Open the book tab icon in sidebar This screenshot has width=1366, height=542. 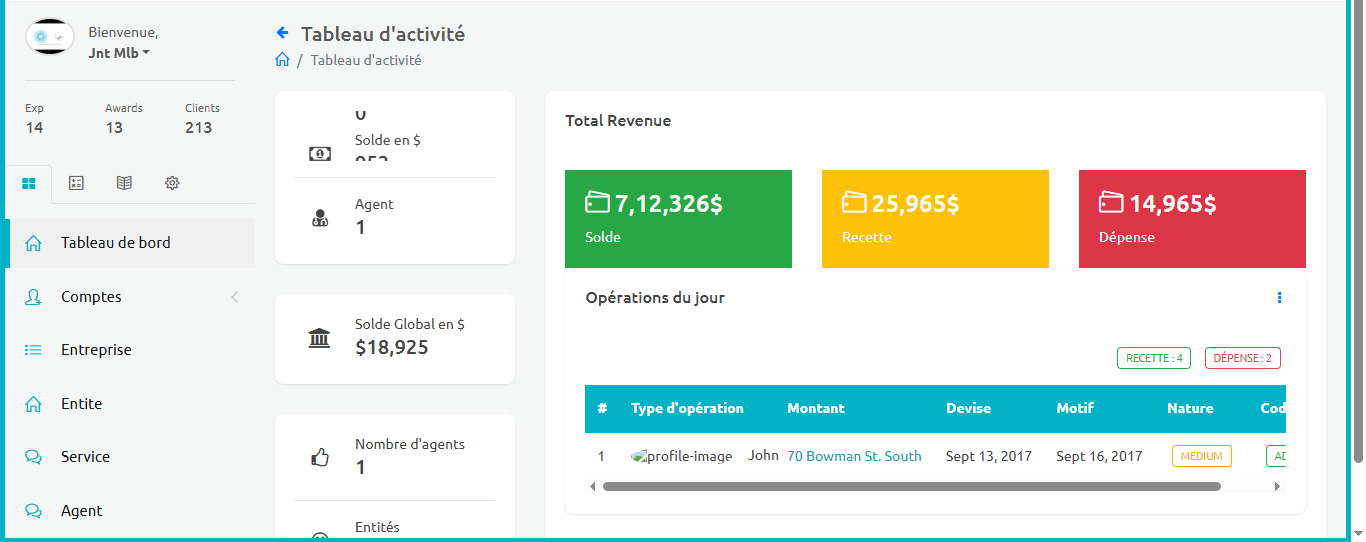click(124, 183)
